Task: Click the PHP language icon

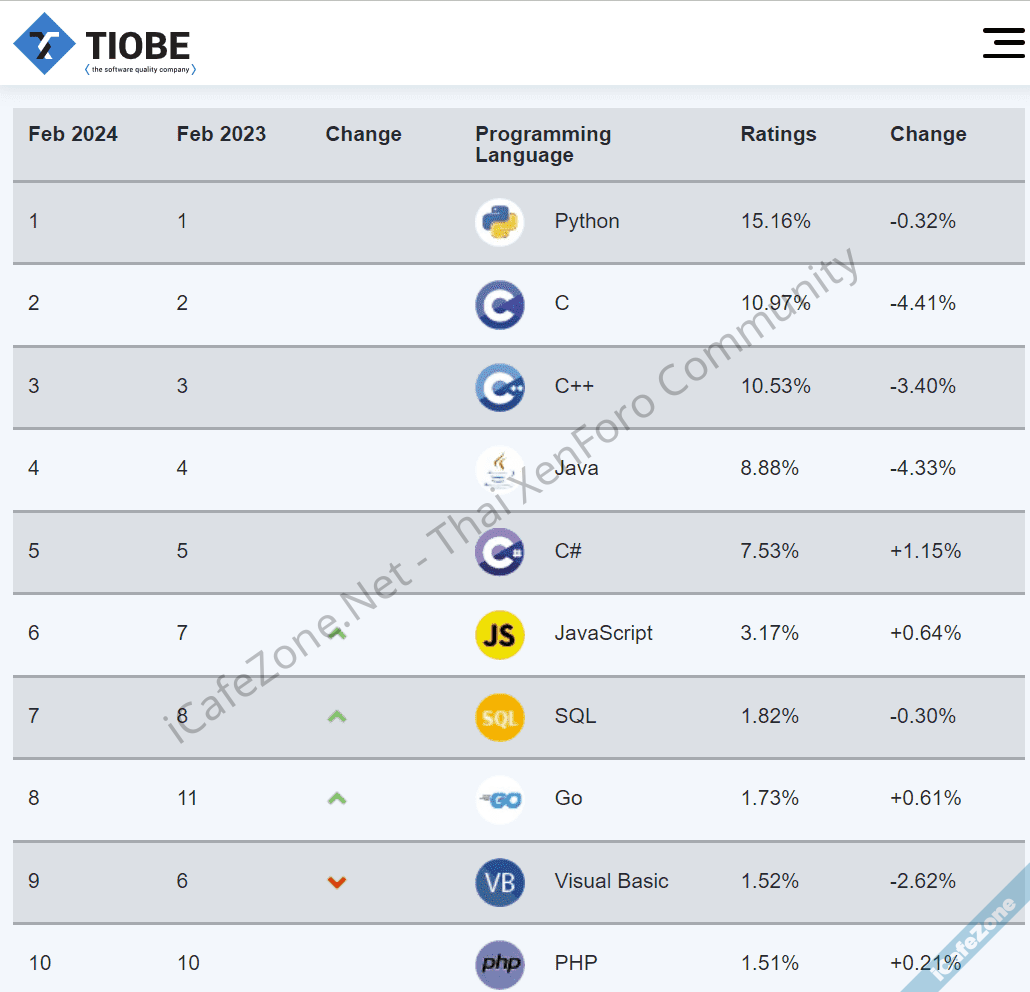Action: coord(499,964)
